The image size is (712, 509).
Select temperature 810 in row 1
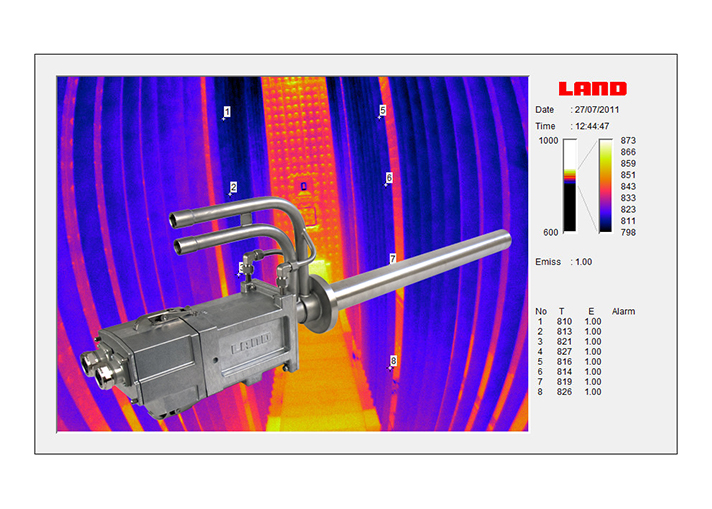tap(564, 321)
